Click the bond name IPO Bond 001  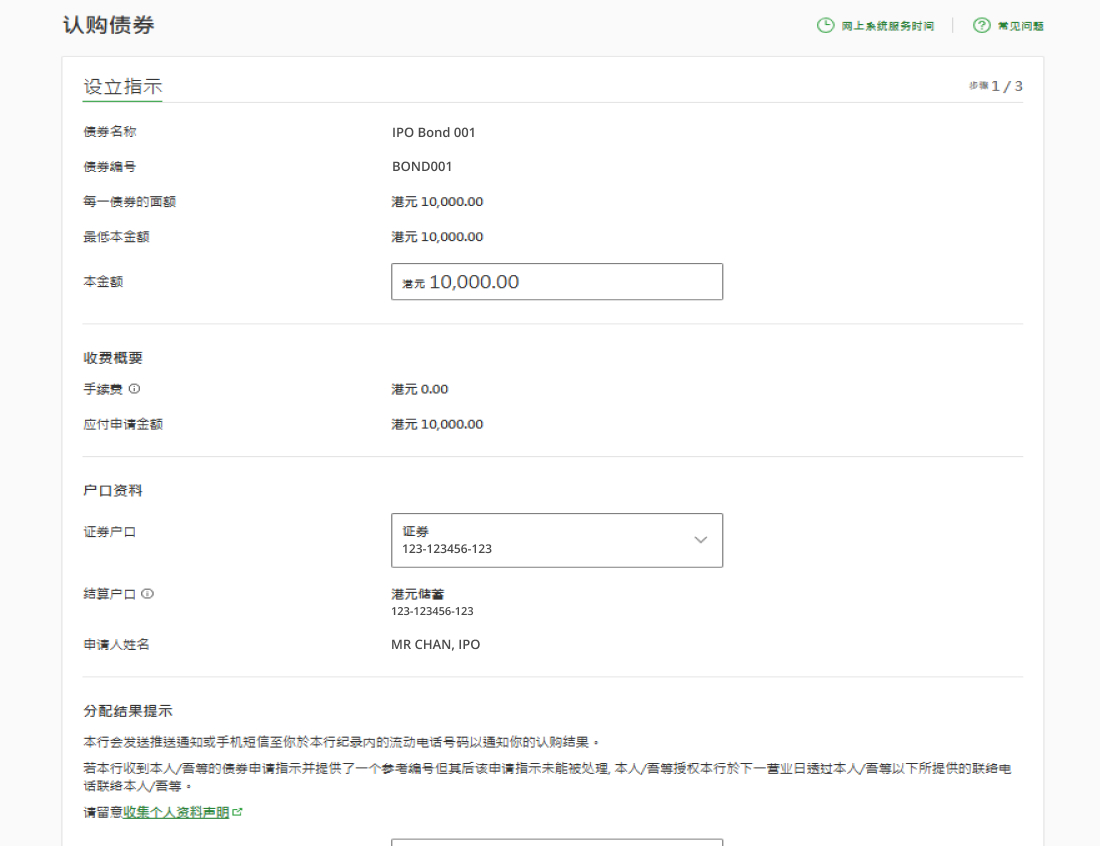(433, 132)
